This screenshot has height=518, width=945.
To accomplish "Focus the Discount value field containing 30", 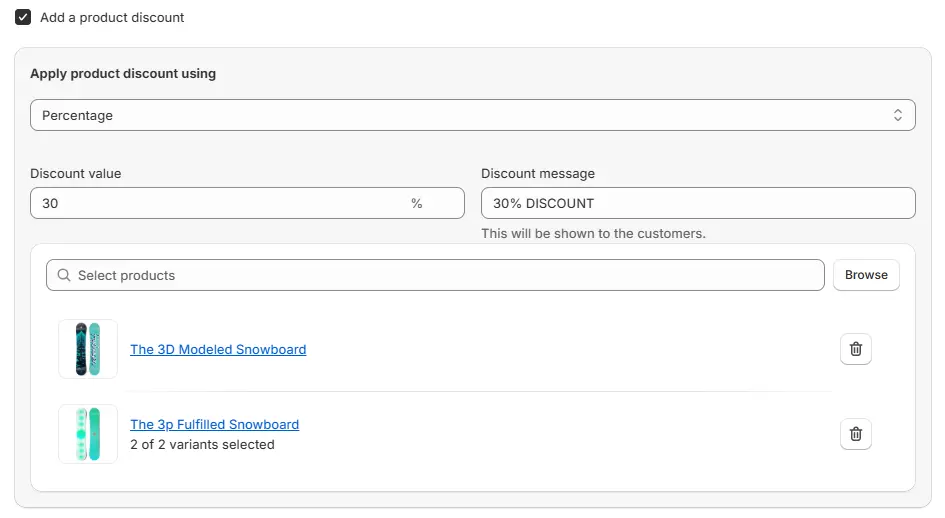I will pos(220,203).
